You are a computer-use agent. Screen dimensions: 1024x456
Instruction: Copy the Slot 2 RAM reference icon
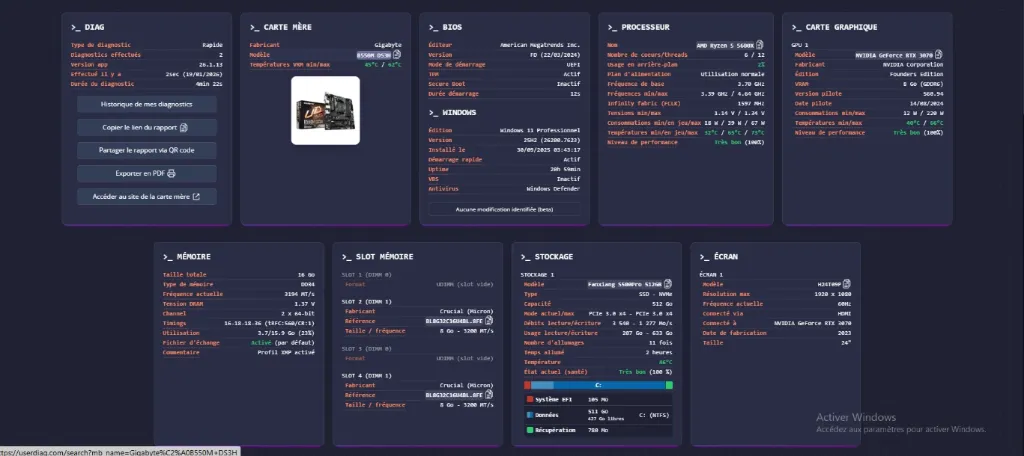pyautogui.click(x=490, y=322)
